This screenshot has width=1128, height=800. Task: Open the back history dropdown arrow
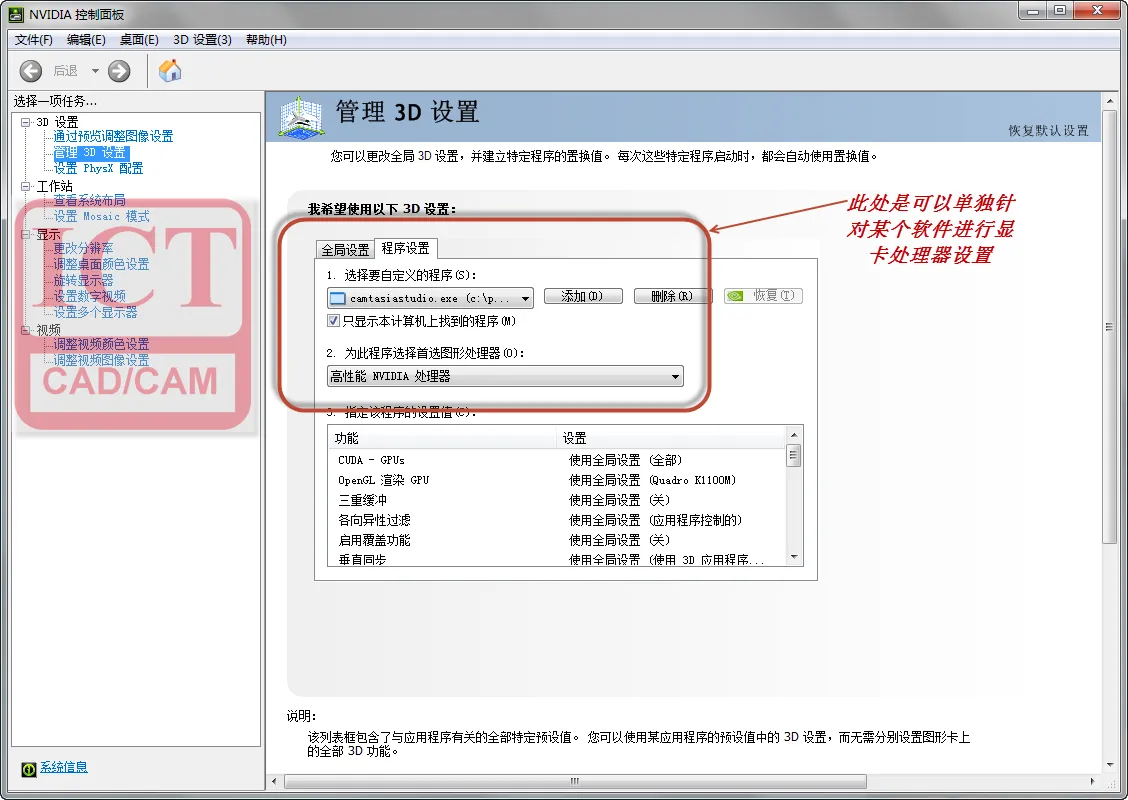coord(95,70)
